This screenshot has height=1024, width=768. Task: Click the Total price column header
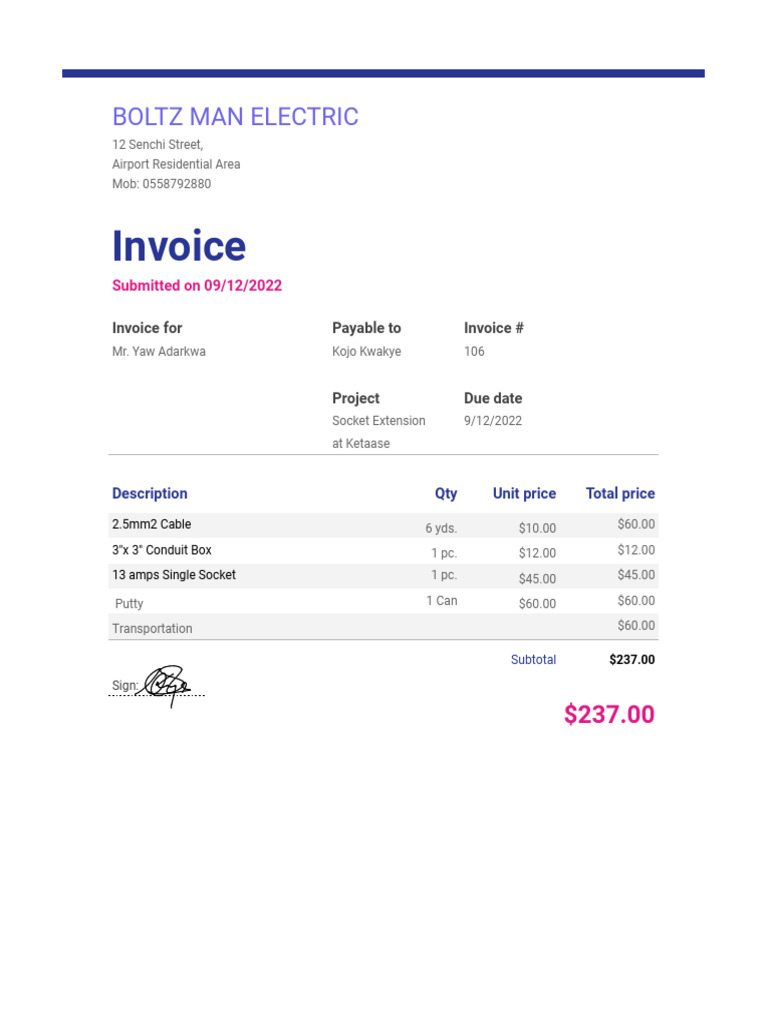[x=620, y=494]
